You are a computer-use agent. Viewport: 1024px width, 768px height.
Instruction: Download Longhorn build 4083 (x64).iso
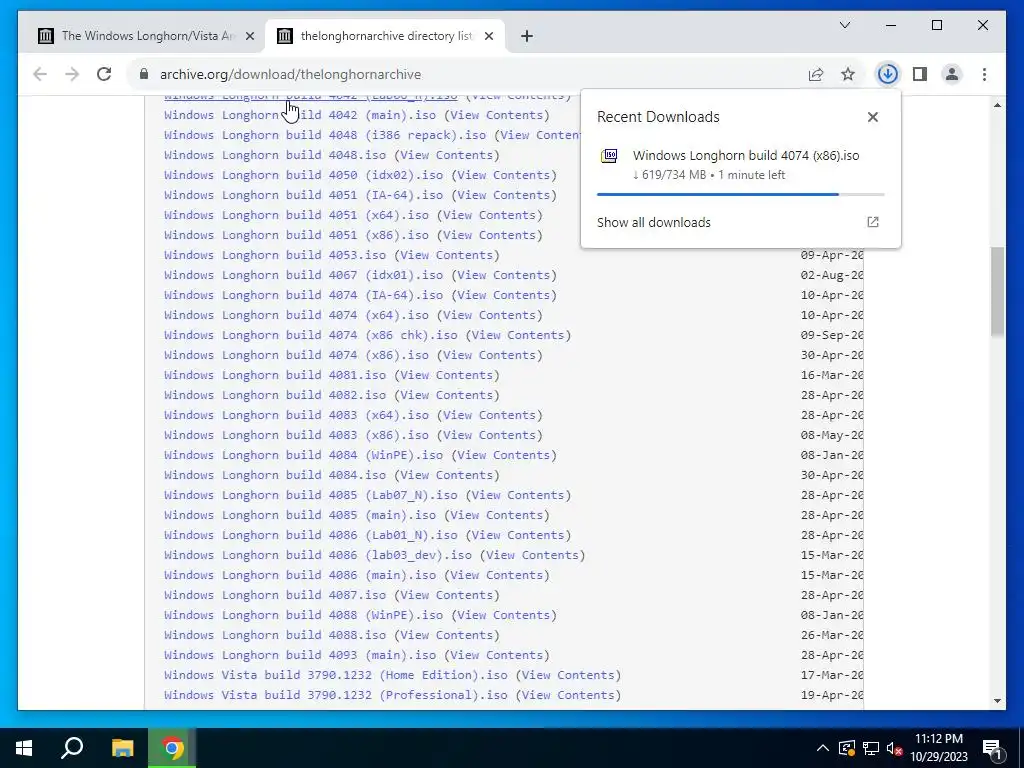296,415
